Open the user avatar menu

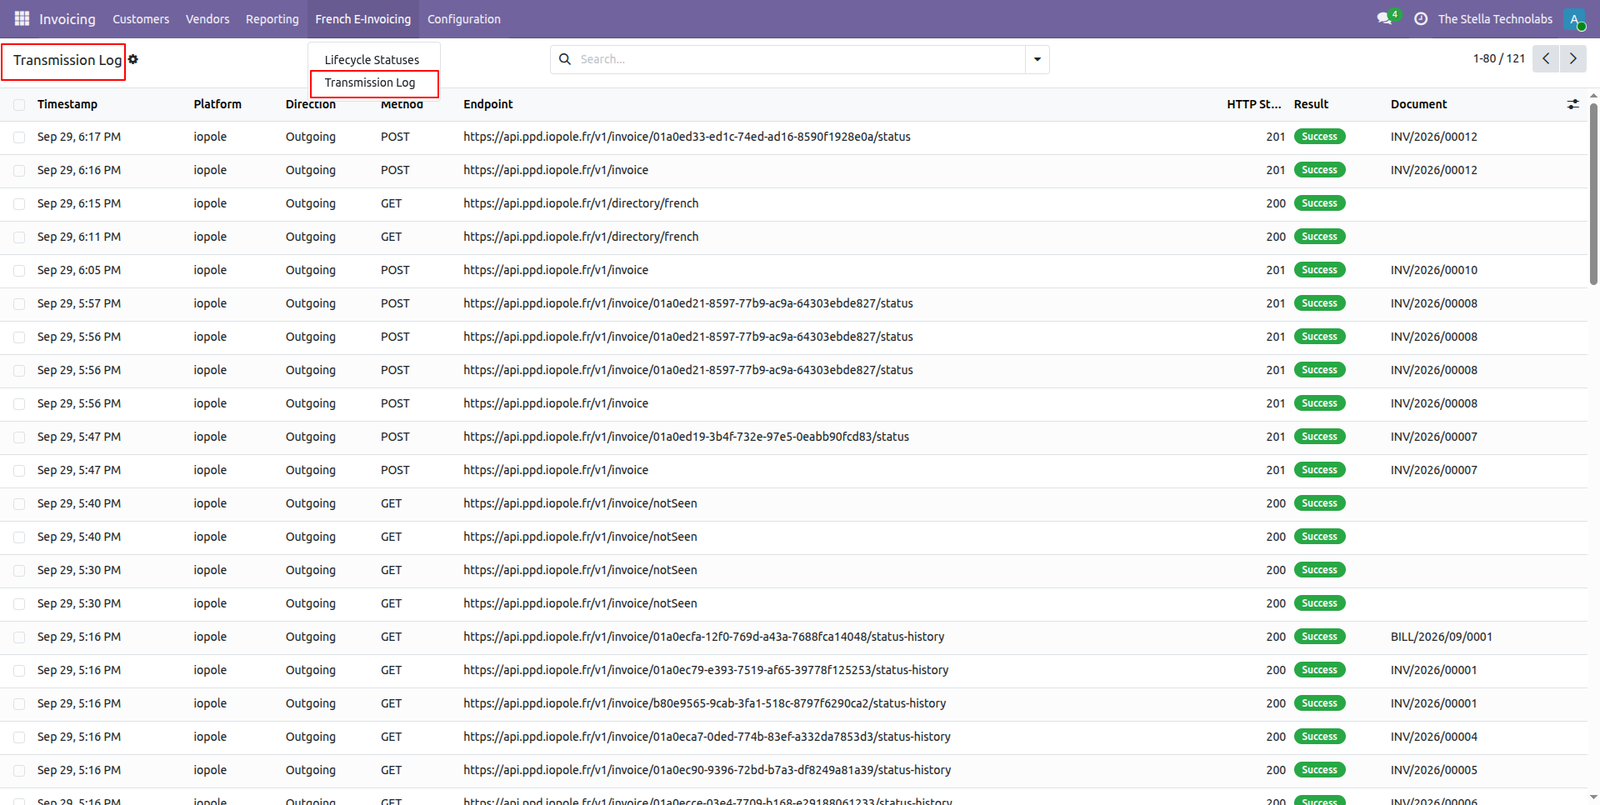(x=1575, y=19)
